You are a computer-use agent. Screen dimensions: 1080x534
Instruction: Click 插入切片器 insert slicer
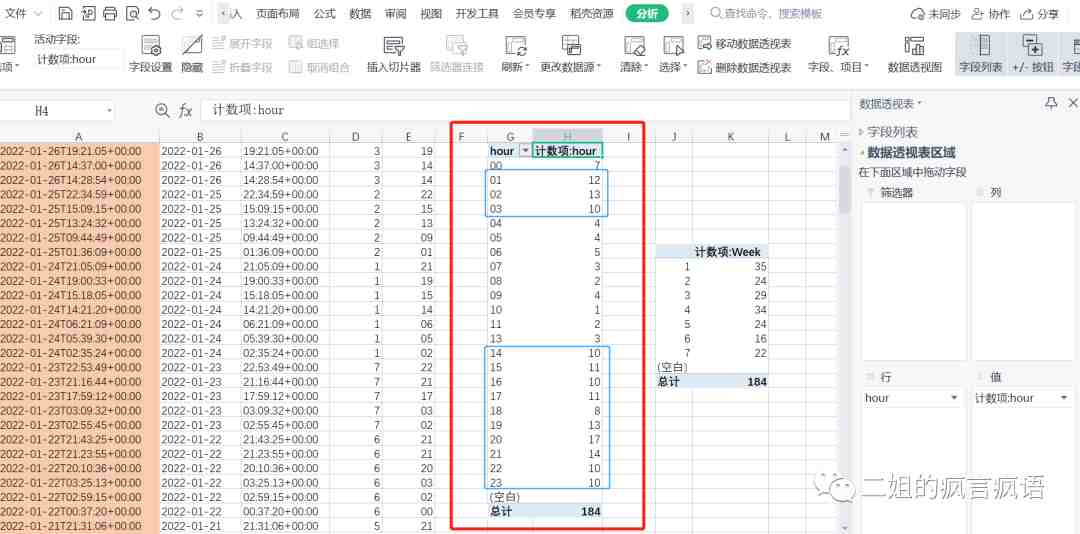coord(393,54)
